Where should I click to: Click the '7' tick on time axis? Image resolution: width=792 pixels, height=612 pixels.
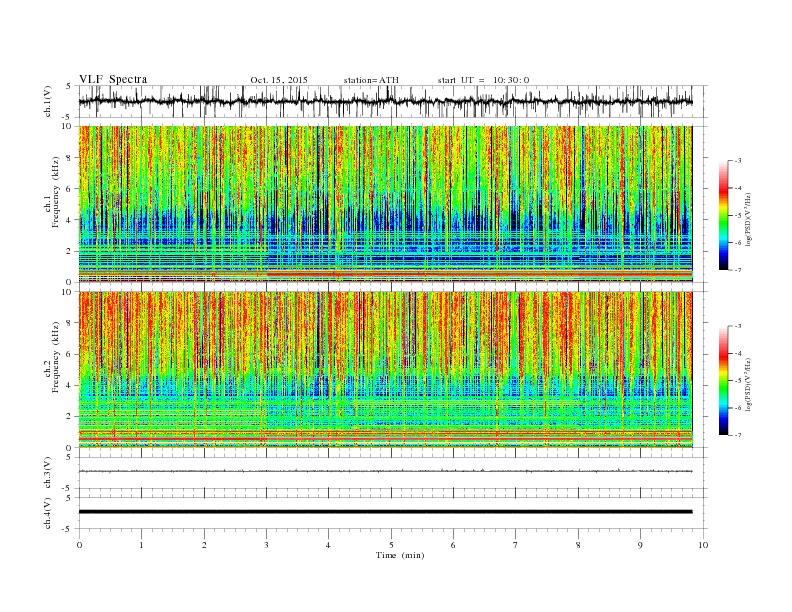pos(516,545)
